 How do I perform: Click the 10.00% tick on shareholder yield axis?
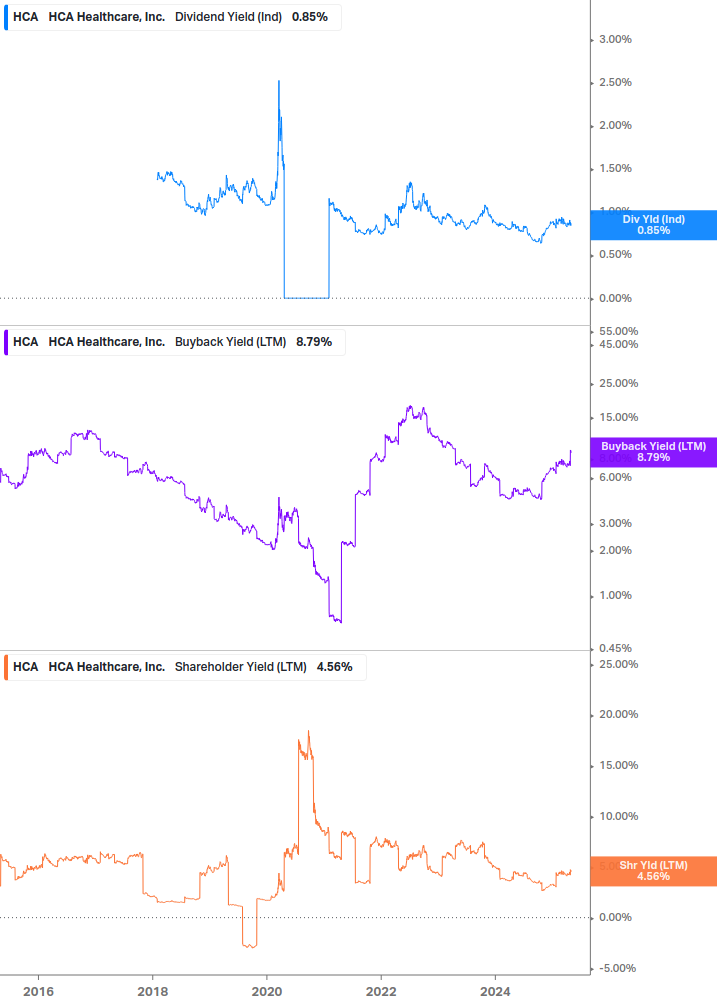coord(618,817)
